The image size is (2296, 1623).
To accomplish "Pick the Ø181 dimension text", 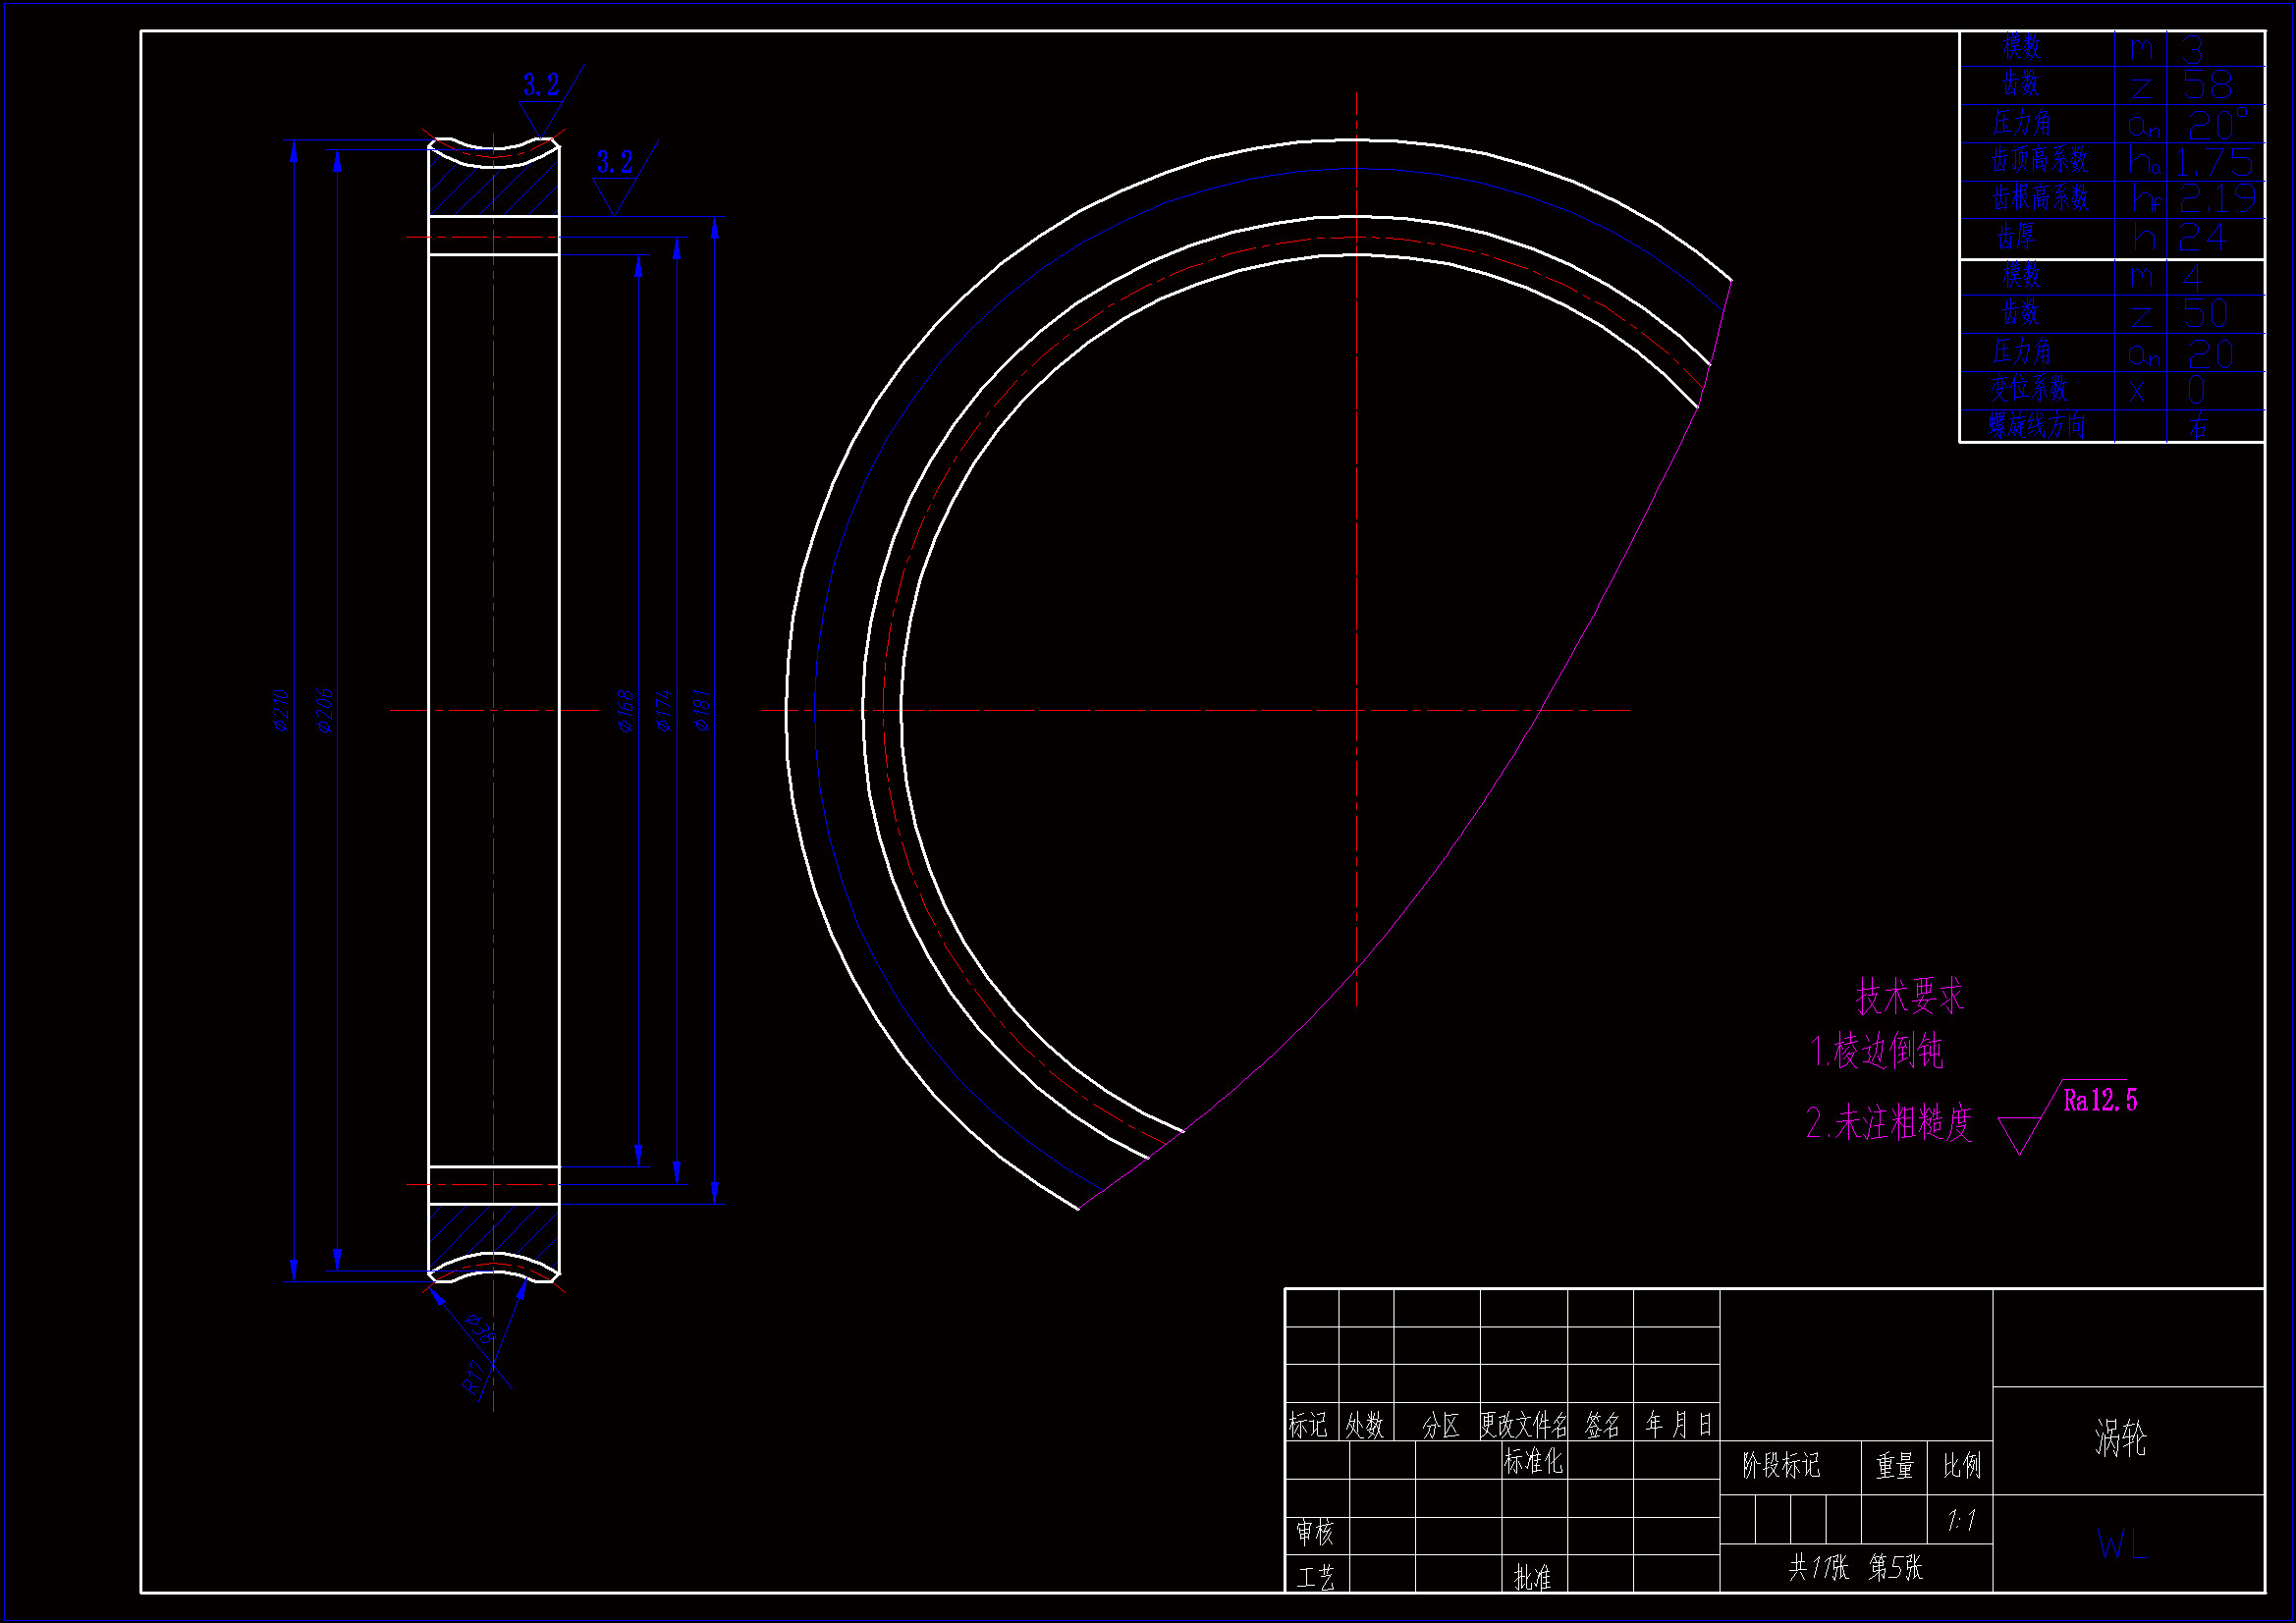I will pyautogui.click(x=703, y=710).
